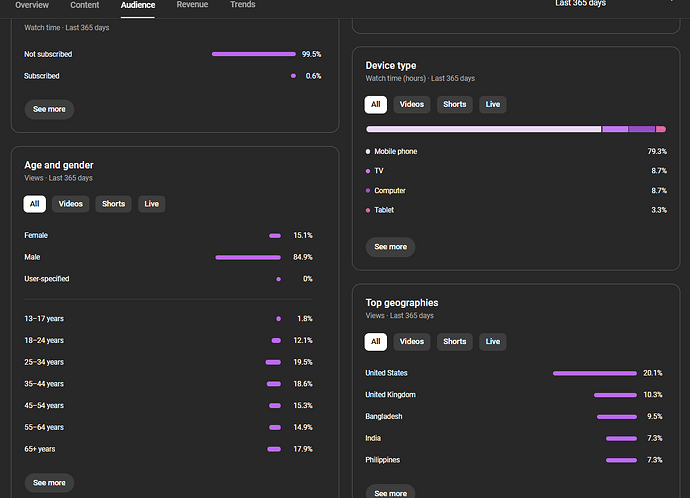Click the 35–44 years row
This screenshot has width=690, height=498.
[x=168, y=384]
